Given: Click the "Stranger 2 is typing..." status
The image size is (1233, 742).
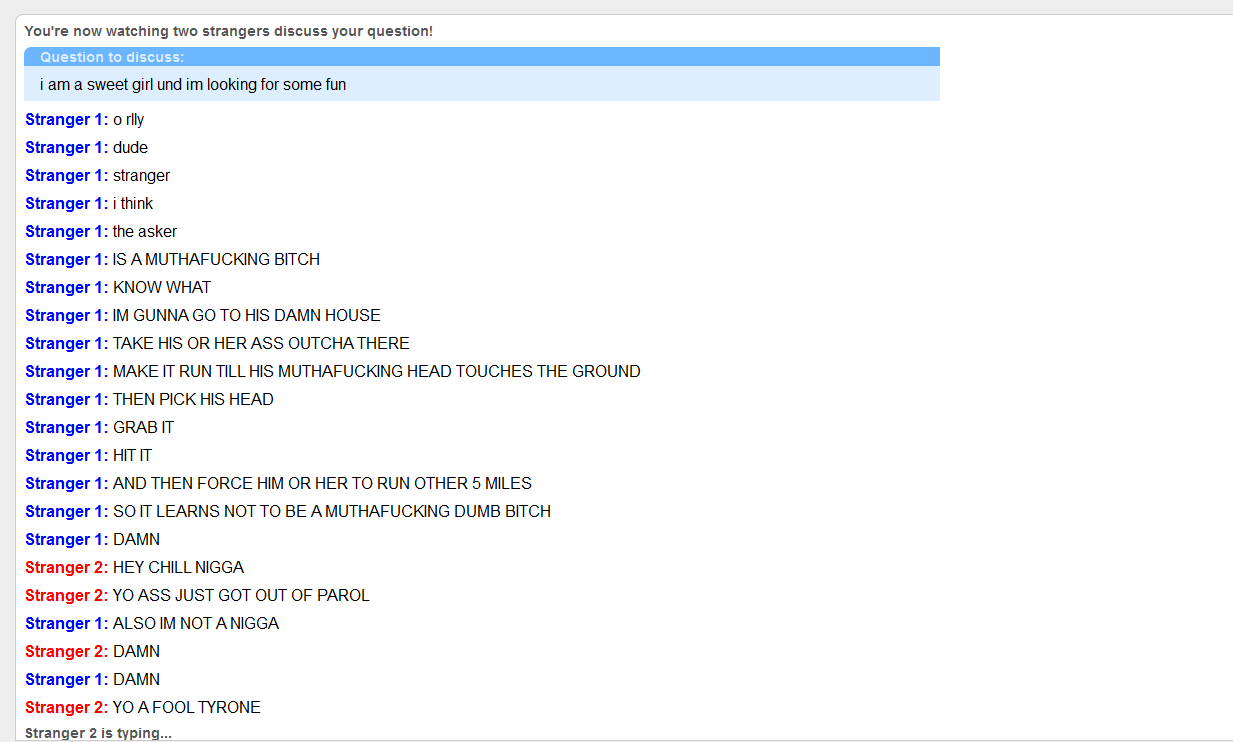Looking at the screenshot, I should [98, 733].
